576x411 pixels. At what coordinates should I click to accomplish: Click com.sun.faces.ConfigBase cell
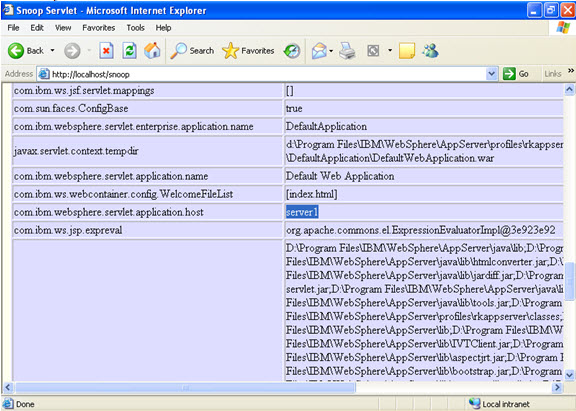(x=147, y=108)
